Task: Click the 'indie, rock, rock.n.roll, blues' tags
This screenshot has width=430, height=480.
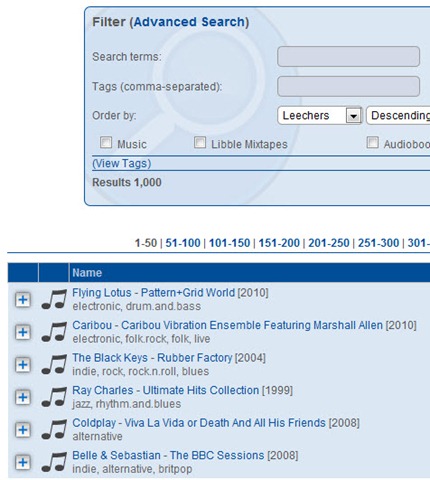Action: click(141, 371)
